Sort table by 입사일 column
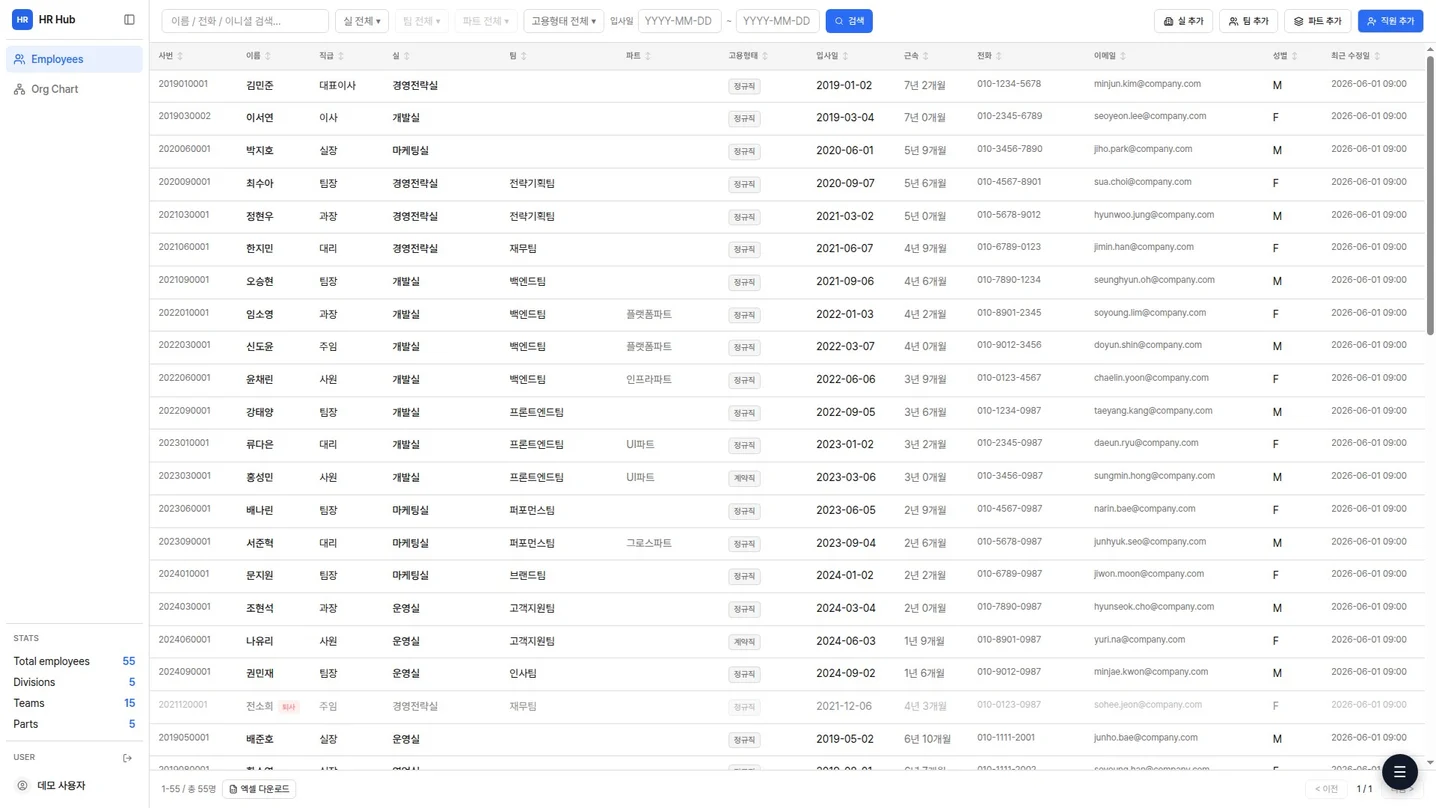This screenshot has width=1436, height=808. click(832, 56)
